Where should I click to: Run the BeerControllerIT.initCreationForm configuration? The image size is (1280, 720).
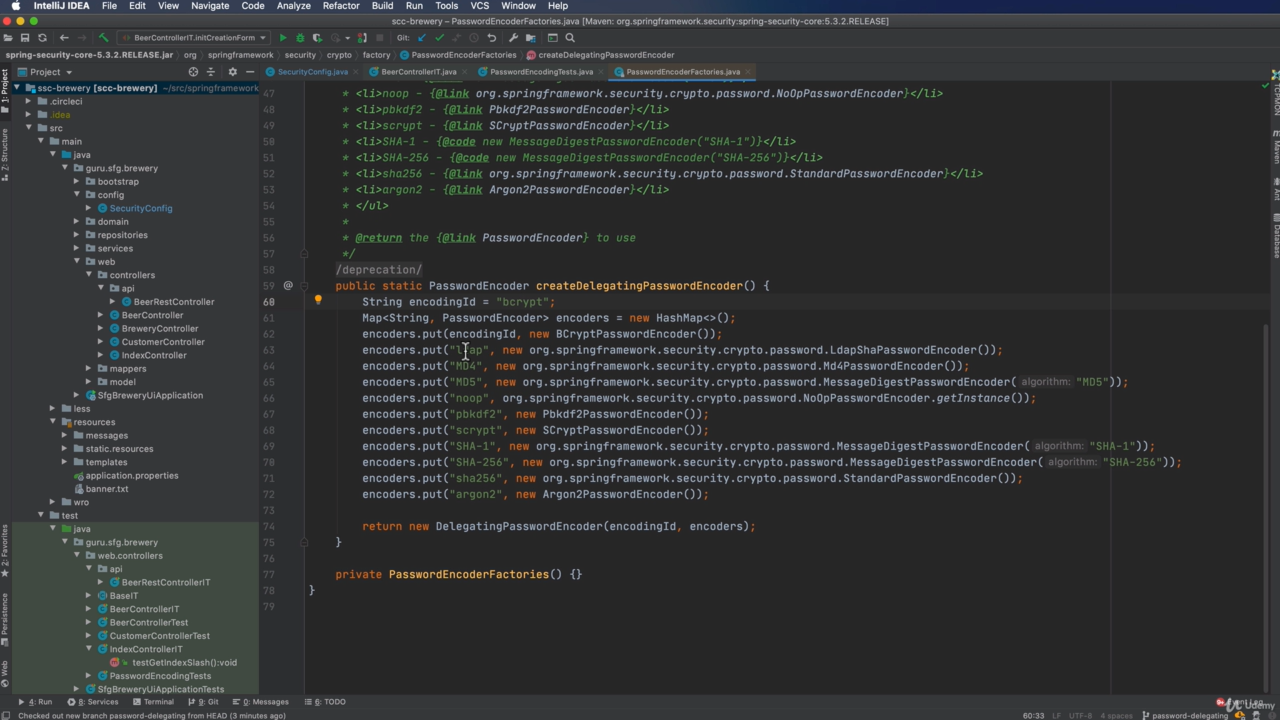283,38
